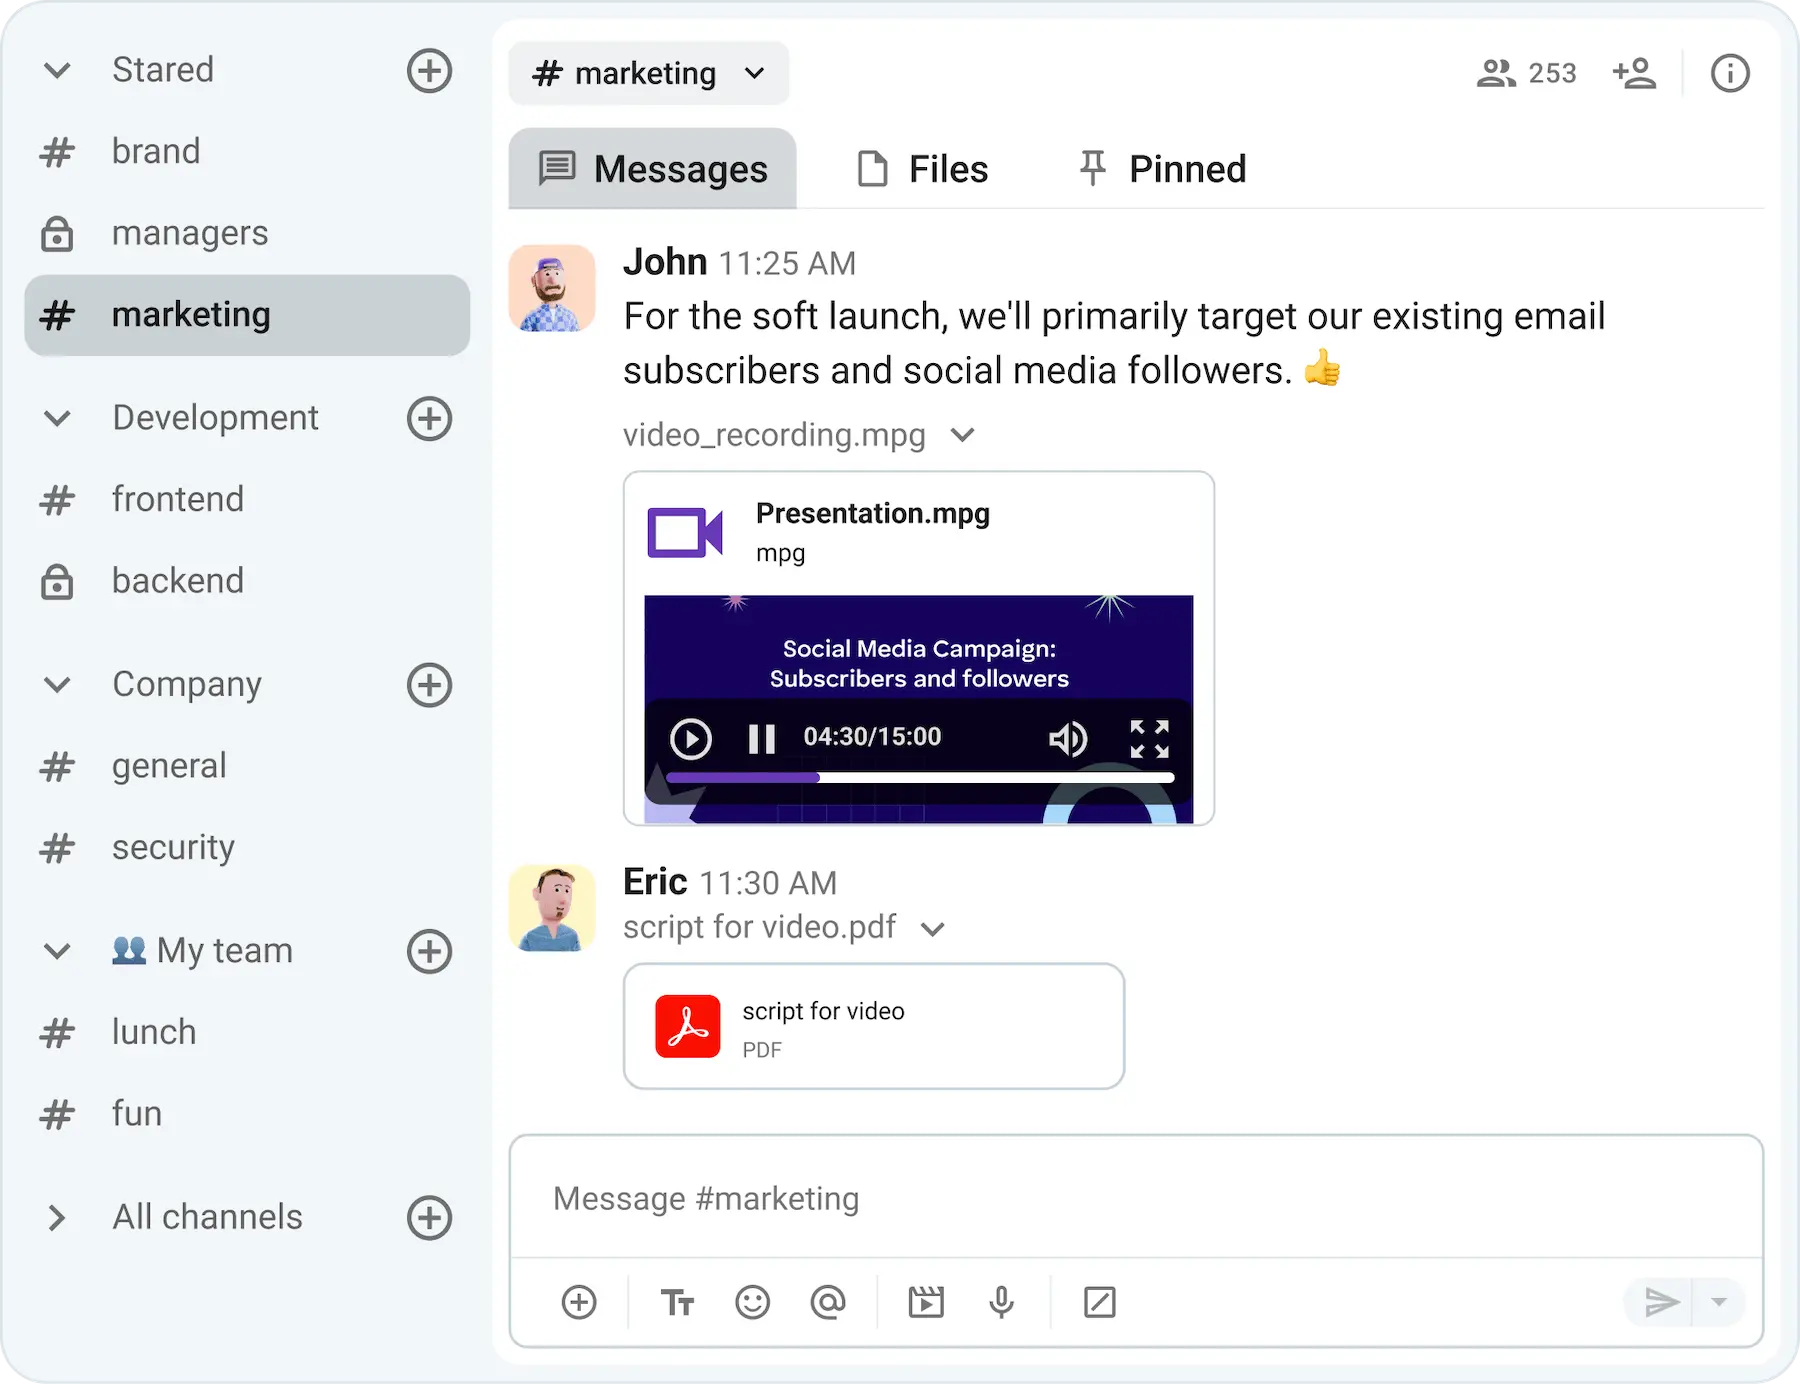
Task: Add a channel to the Company section
Action: click(x=430, y=685)
